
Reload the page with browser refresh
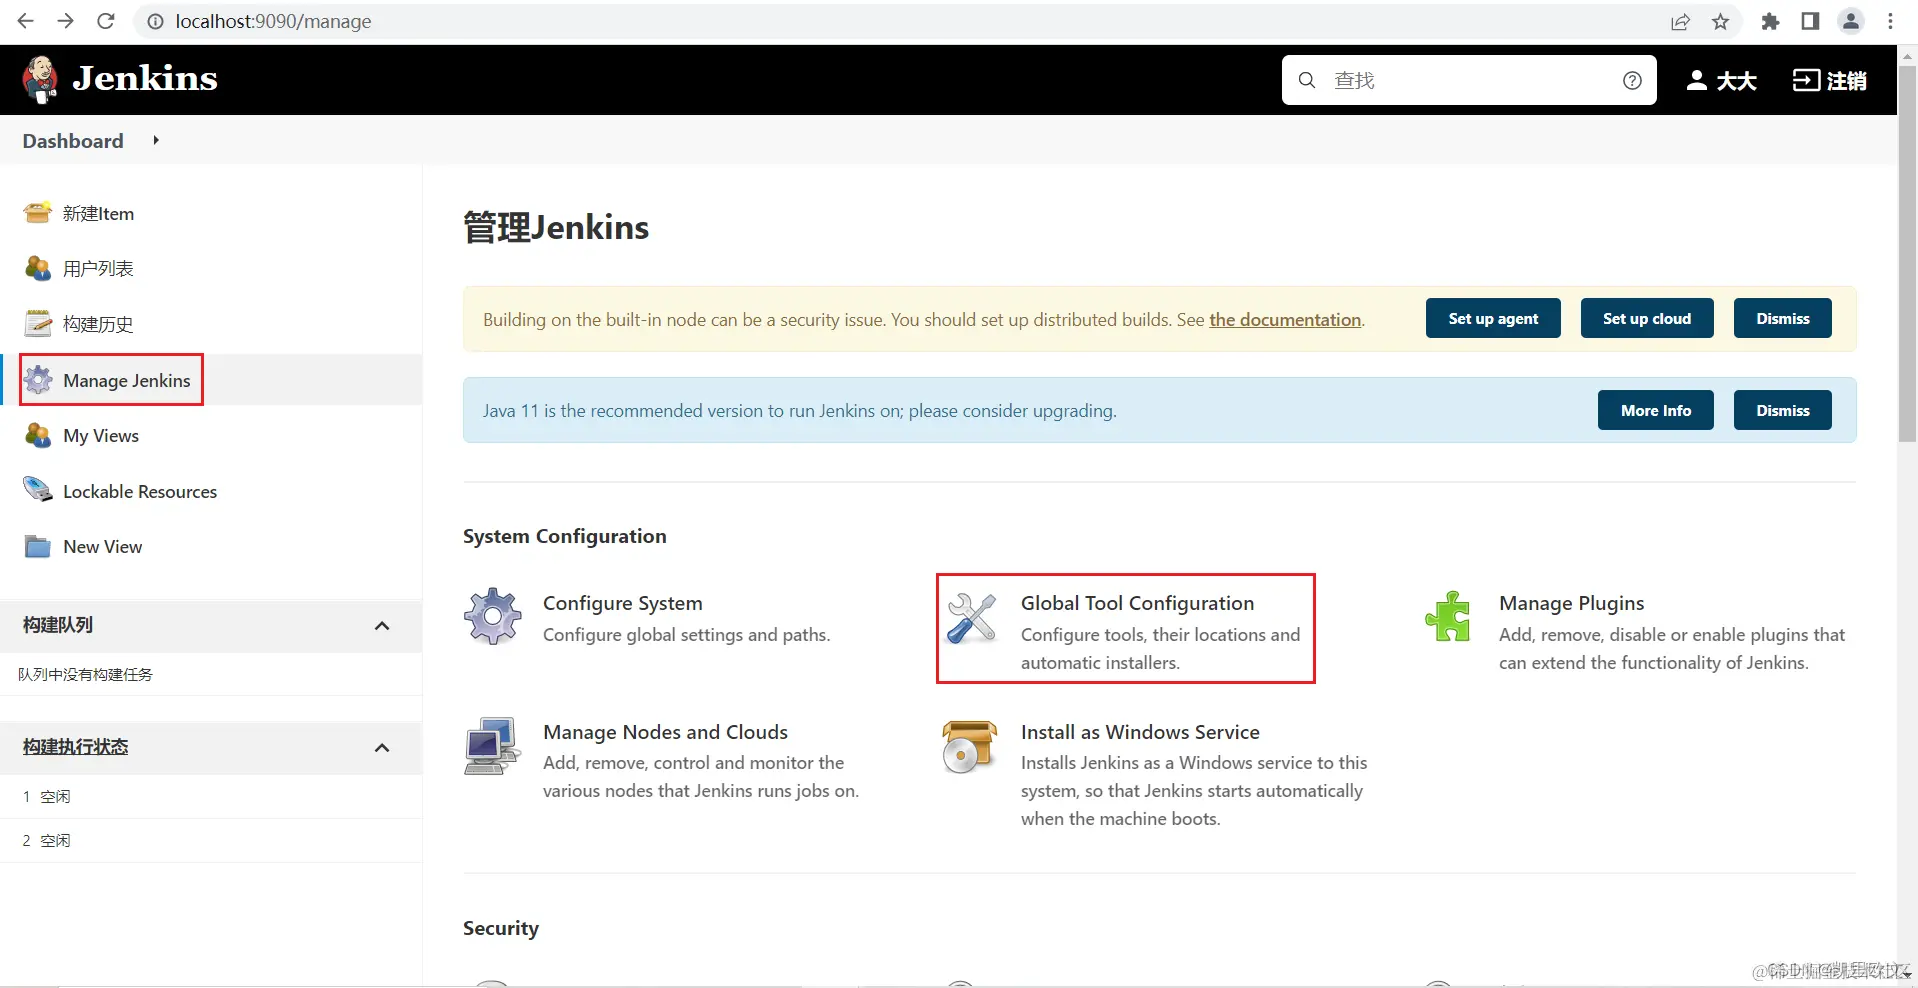coord(106,21)
